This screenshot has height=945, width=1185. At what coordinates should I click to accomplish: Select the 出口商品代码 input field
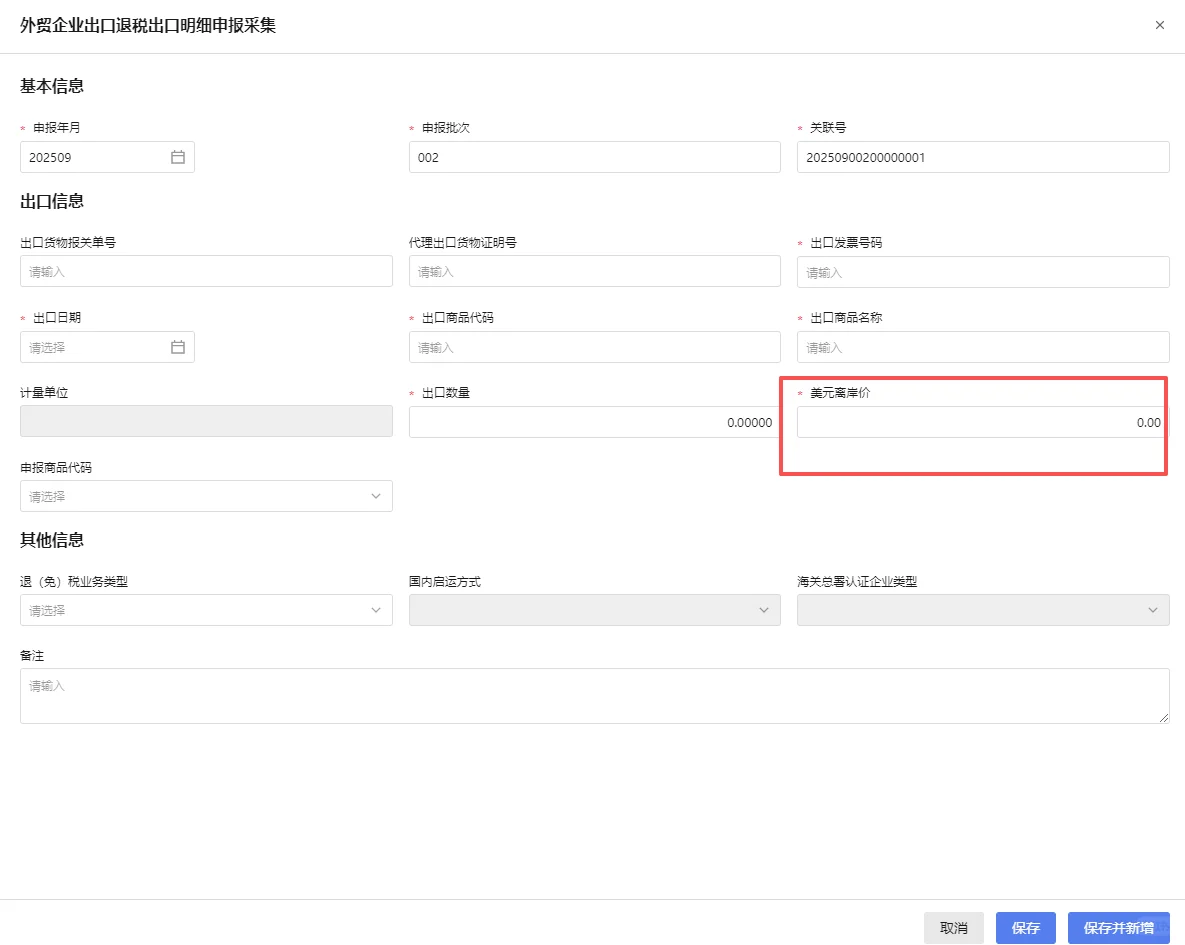pos(594,347)
